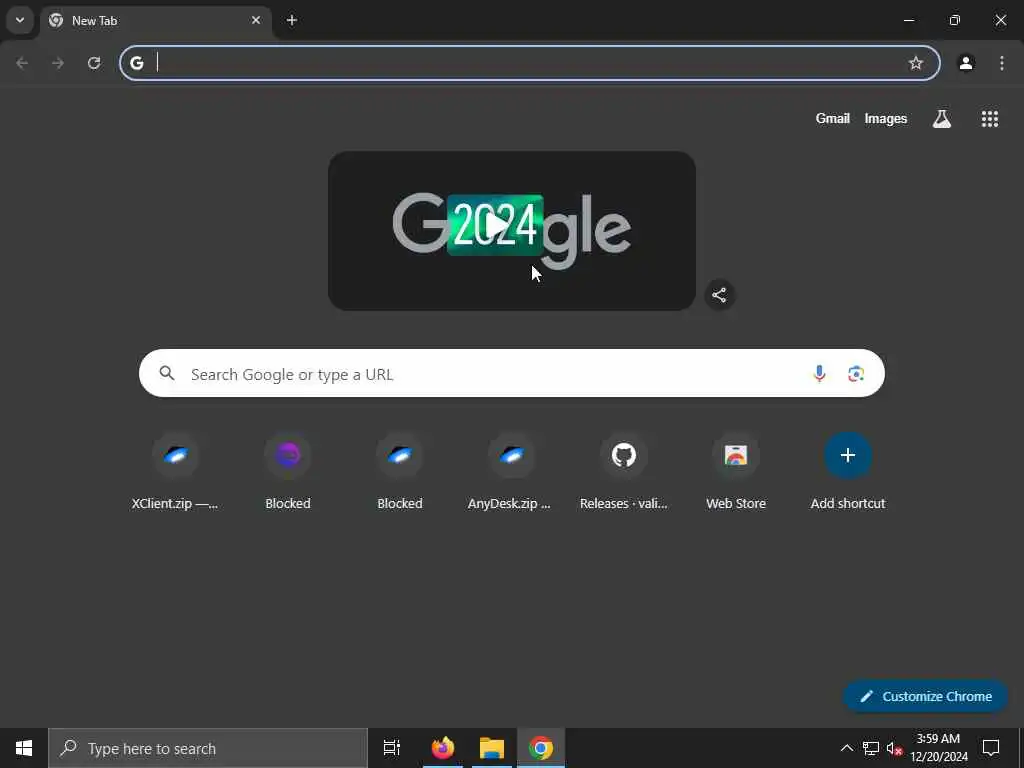Open the Web Store shortcut
Viewport: 1024px width, 768px height.
[736, 472]
